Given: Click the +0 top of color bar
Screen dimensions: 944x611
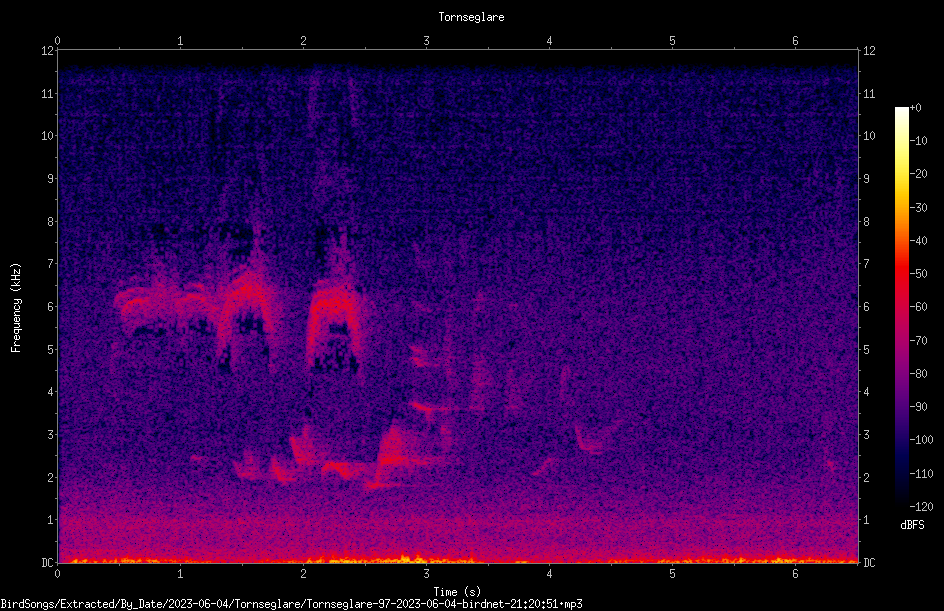Looking at the screenshot, I should tap(915, 108).
